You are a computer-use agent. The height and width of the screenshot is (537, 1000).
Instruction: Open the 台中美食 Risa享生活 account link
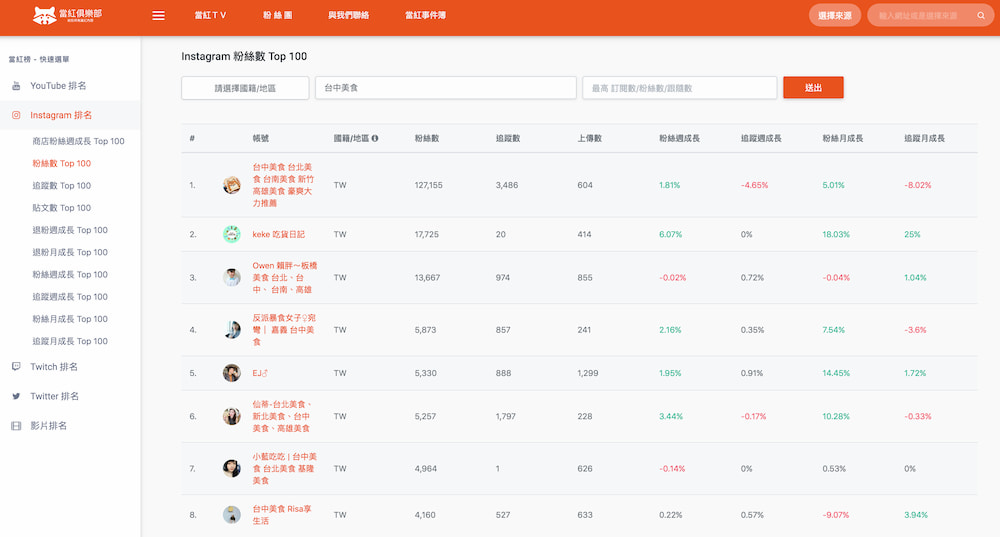pos(282,515)
